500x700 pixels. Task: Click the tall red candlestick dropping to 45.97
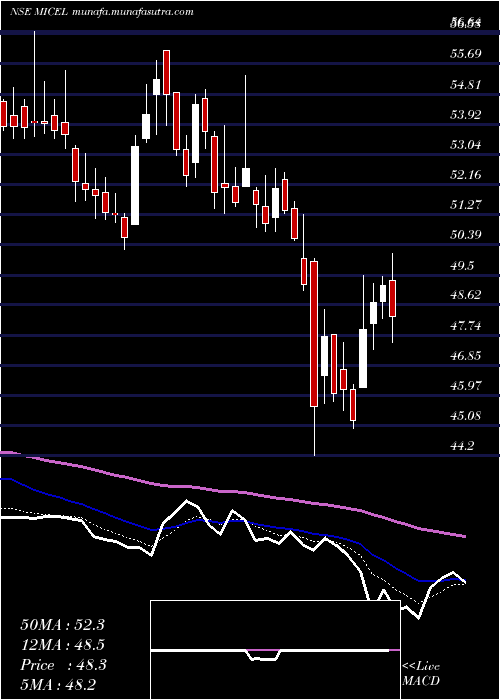(x=314, y=334)
